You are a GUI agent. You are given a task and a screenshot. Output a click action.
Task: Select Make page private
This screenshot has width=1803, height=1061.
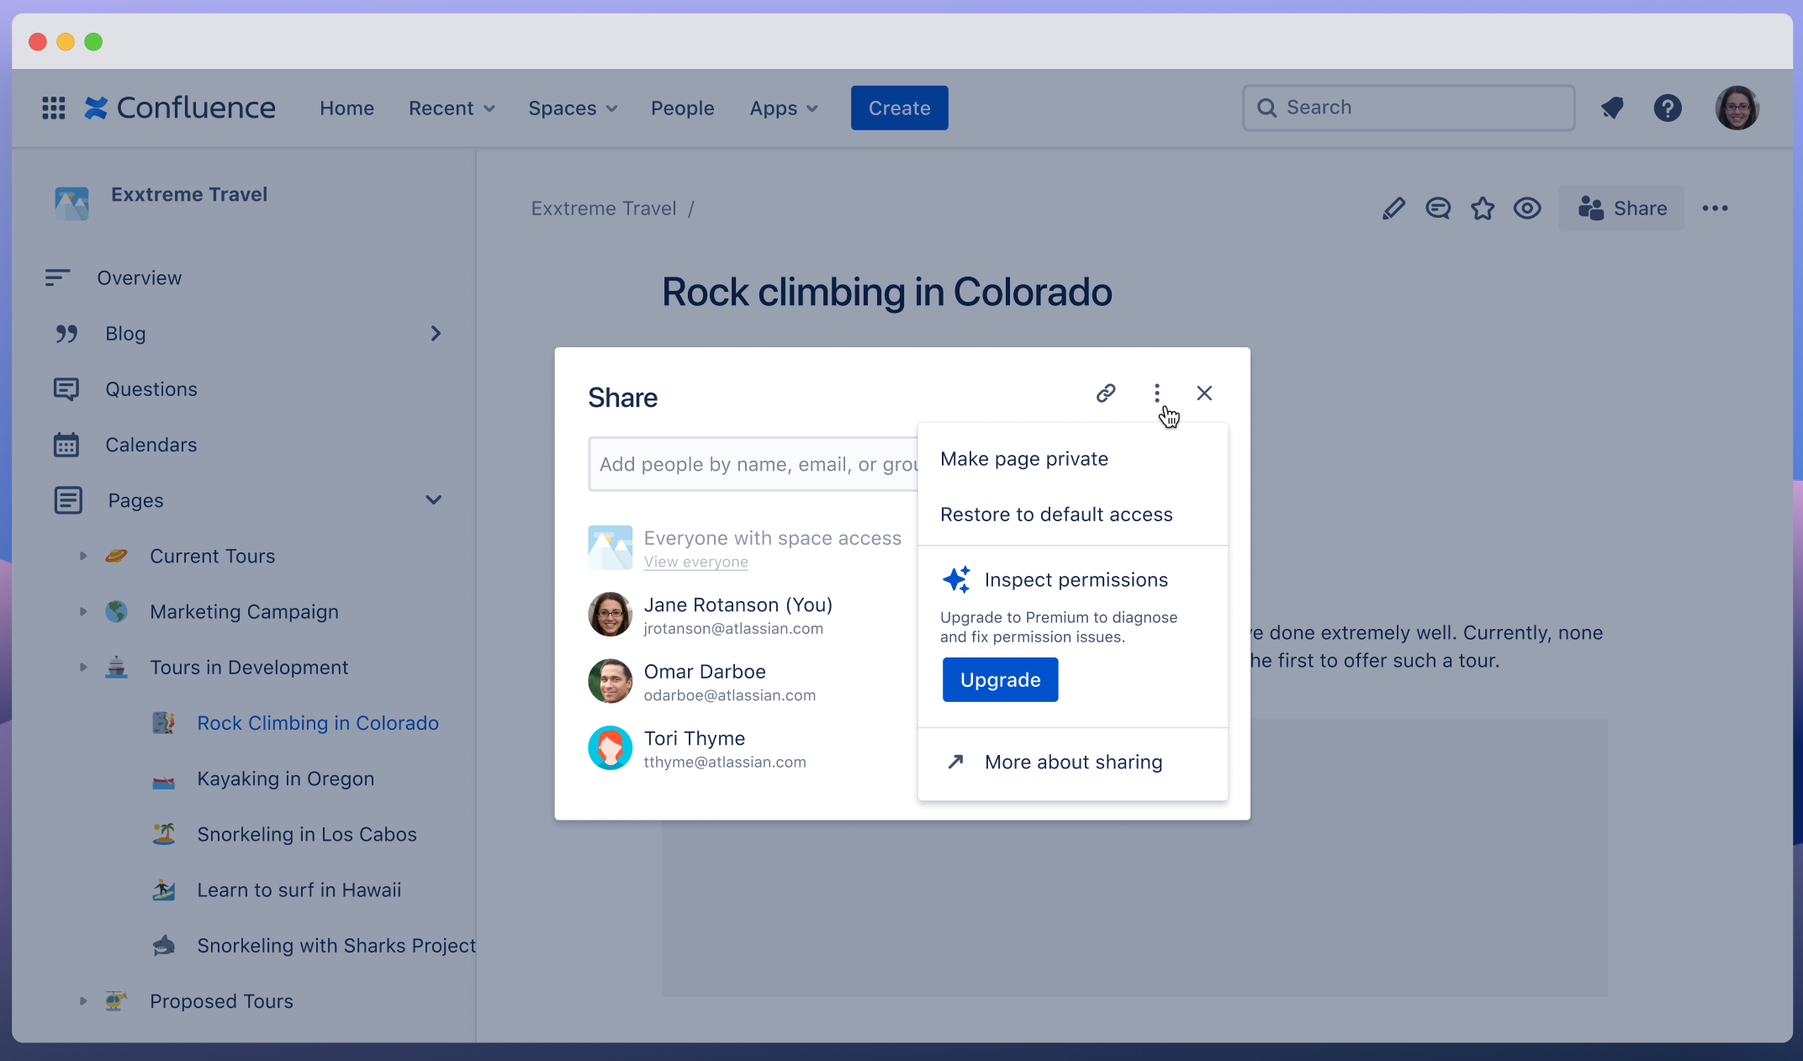point(1072,459)
